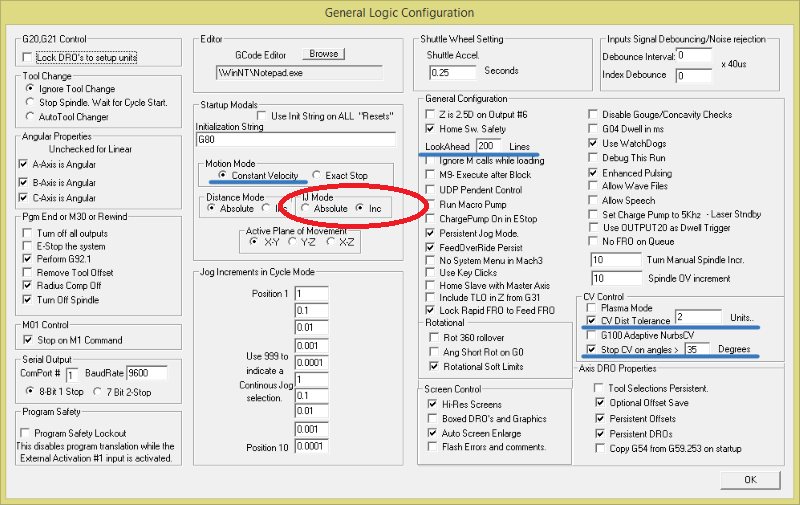This screenshot has width=800, height=505.
Task: Select X-Z active plane
Action: click(331, 241)
